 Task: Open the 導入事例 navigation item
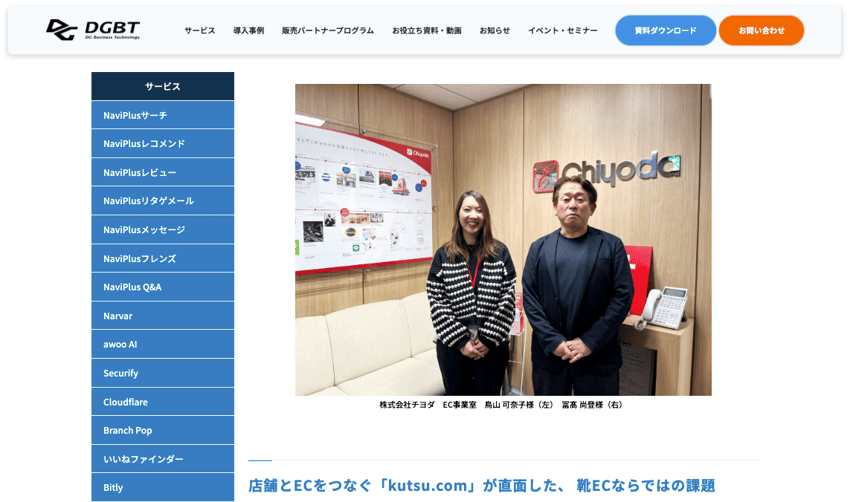pyautogui.click(x=249, y=30)
